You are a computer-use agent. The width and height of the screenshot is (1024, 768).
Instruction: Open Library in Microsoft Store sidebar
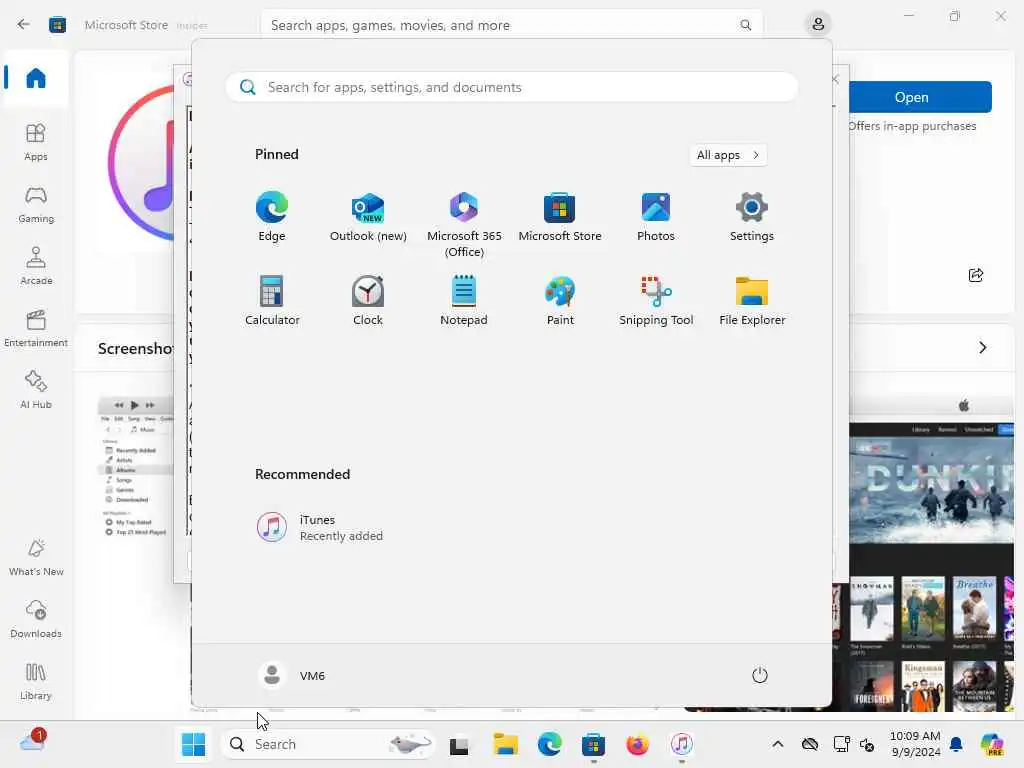(x=36, y=681)
